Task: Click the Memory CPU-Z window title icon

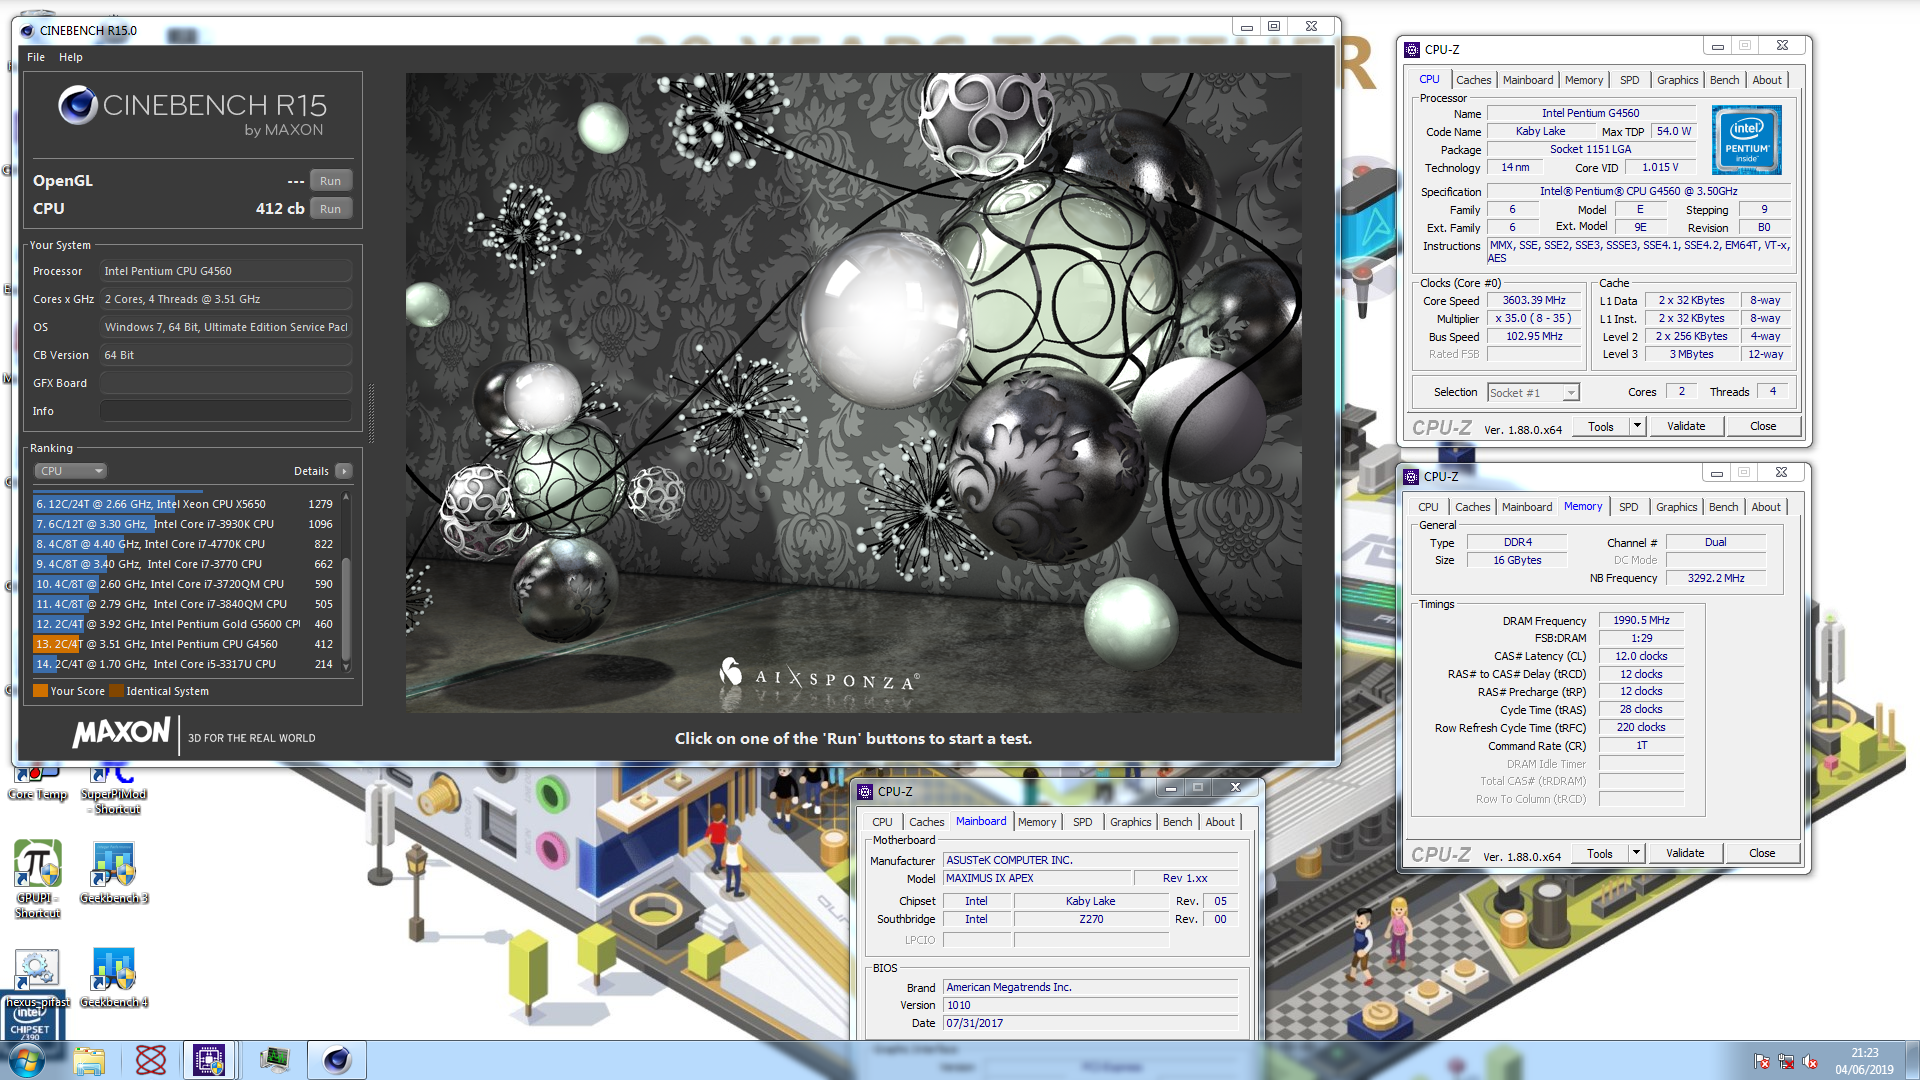Action: [1411, 477]
